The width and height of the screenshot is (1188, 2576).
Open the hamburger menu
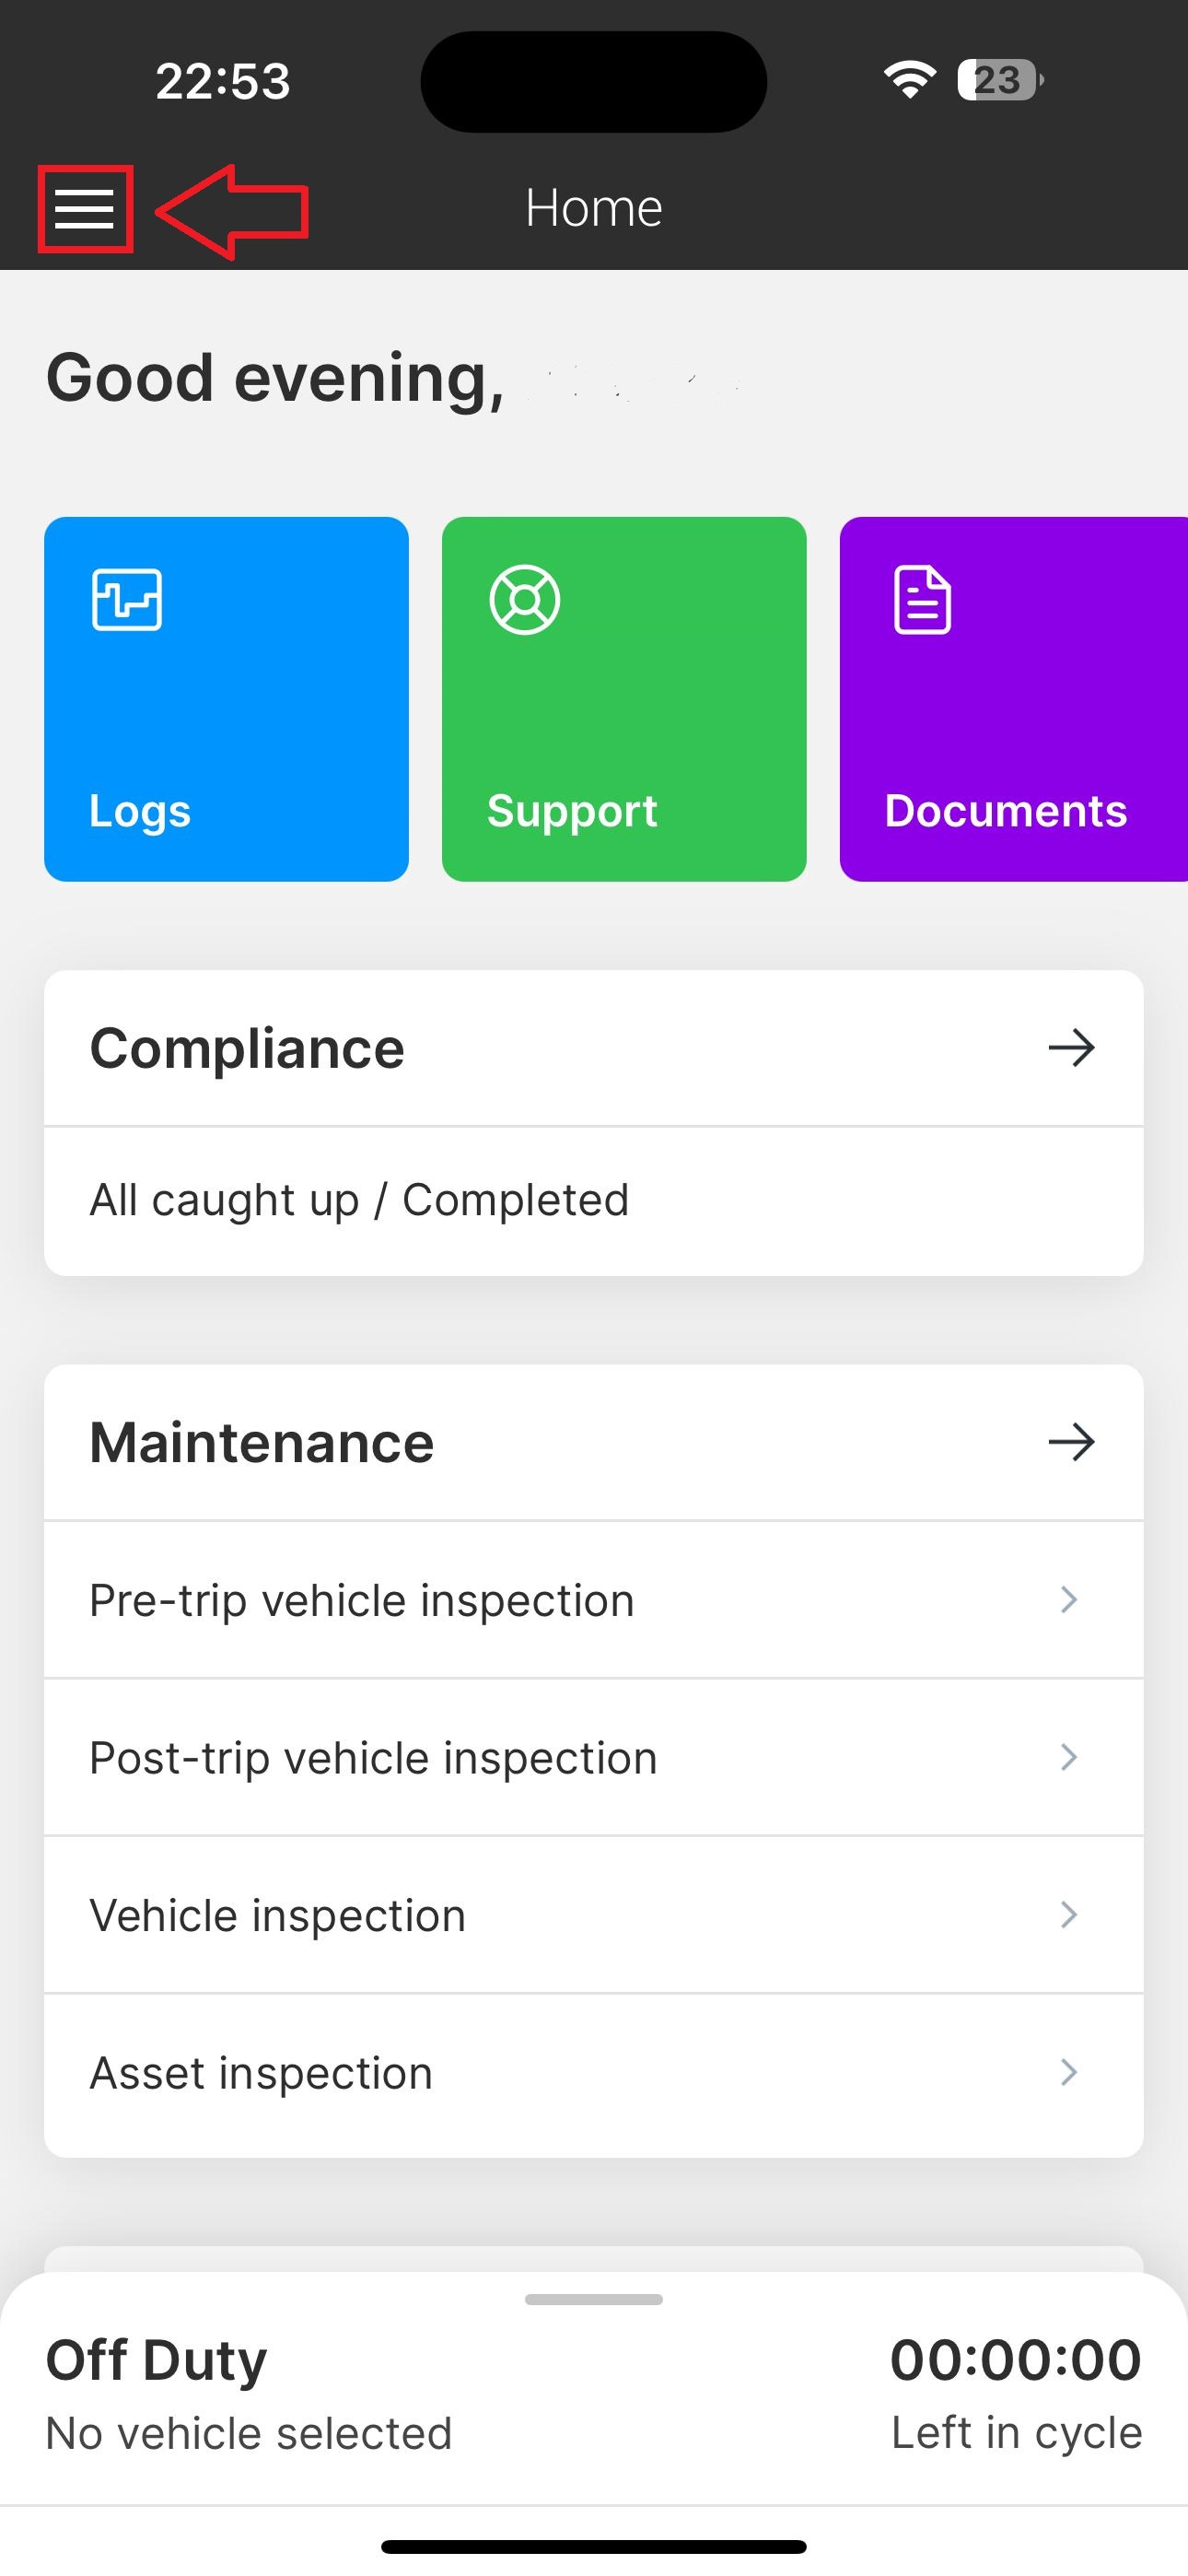click(85, 209)
